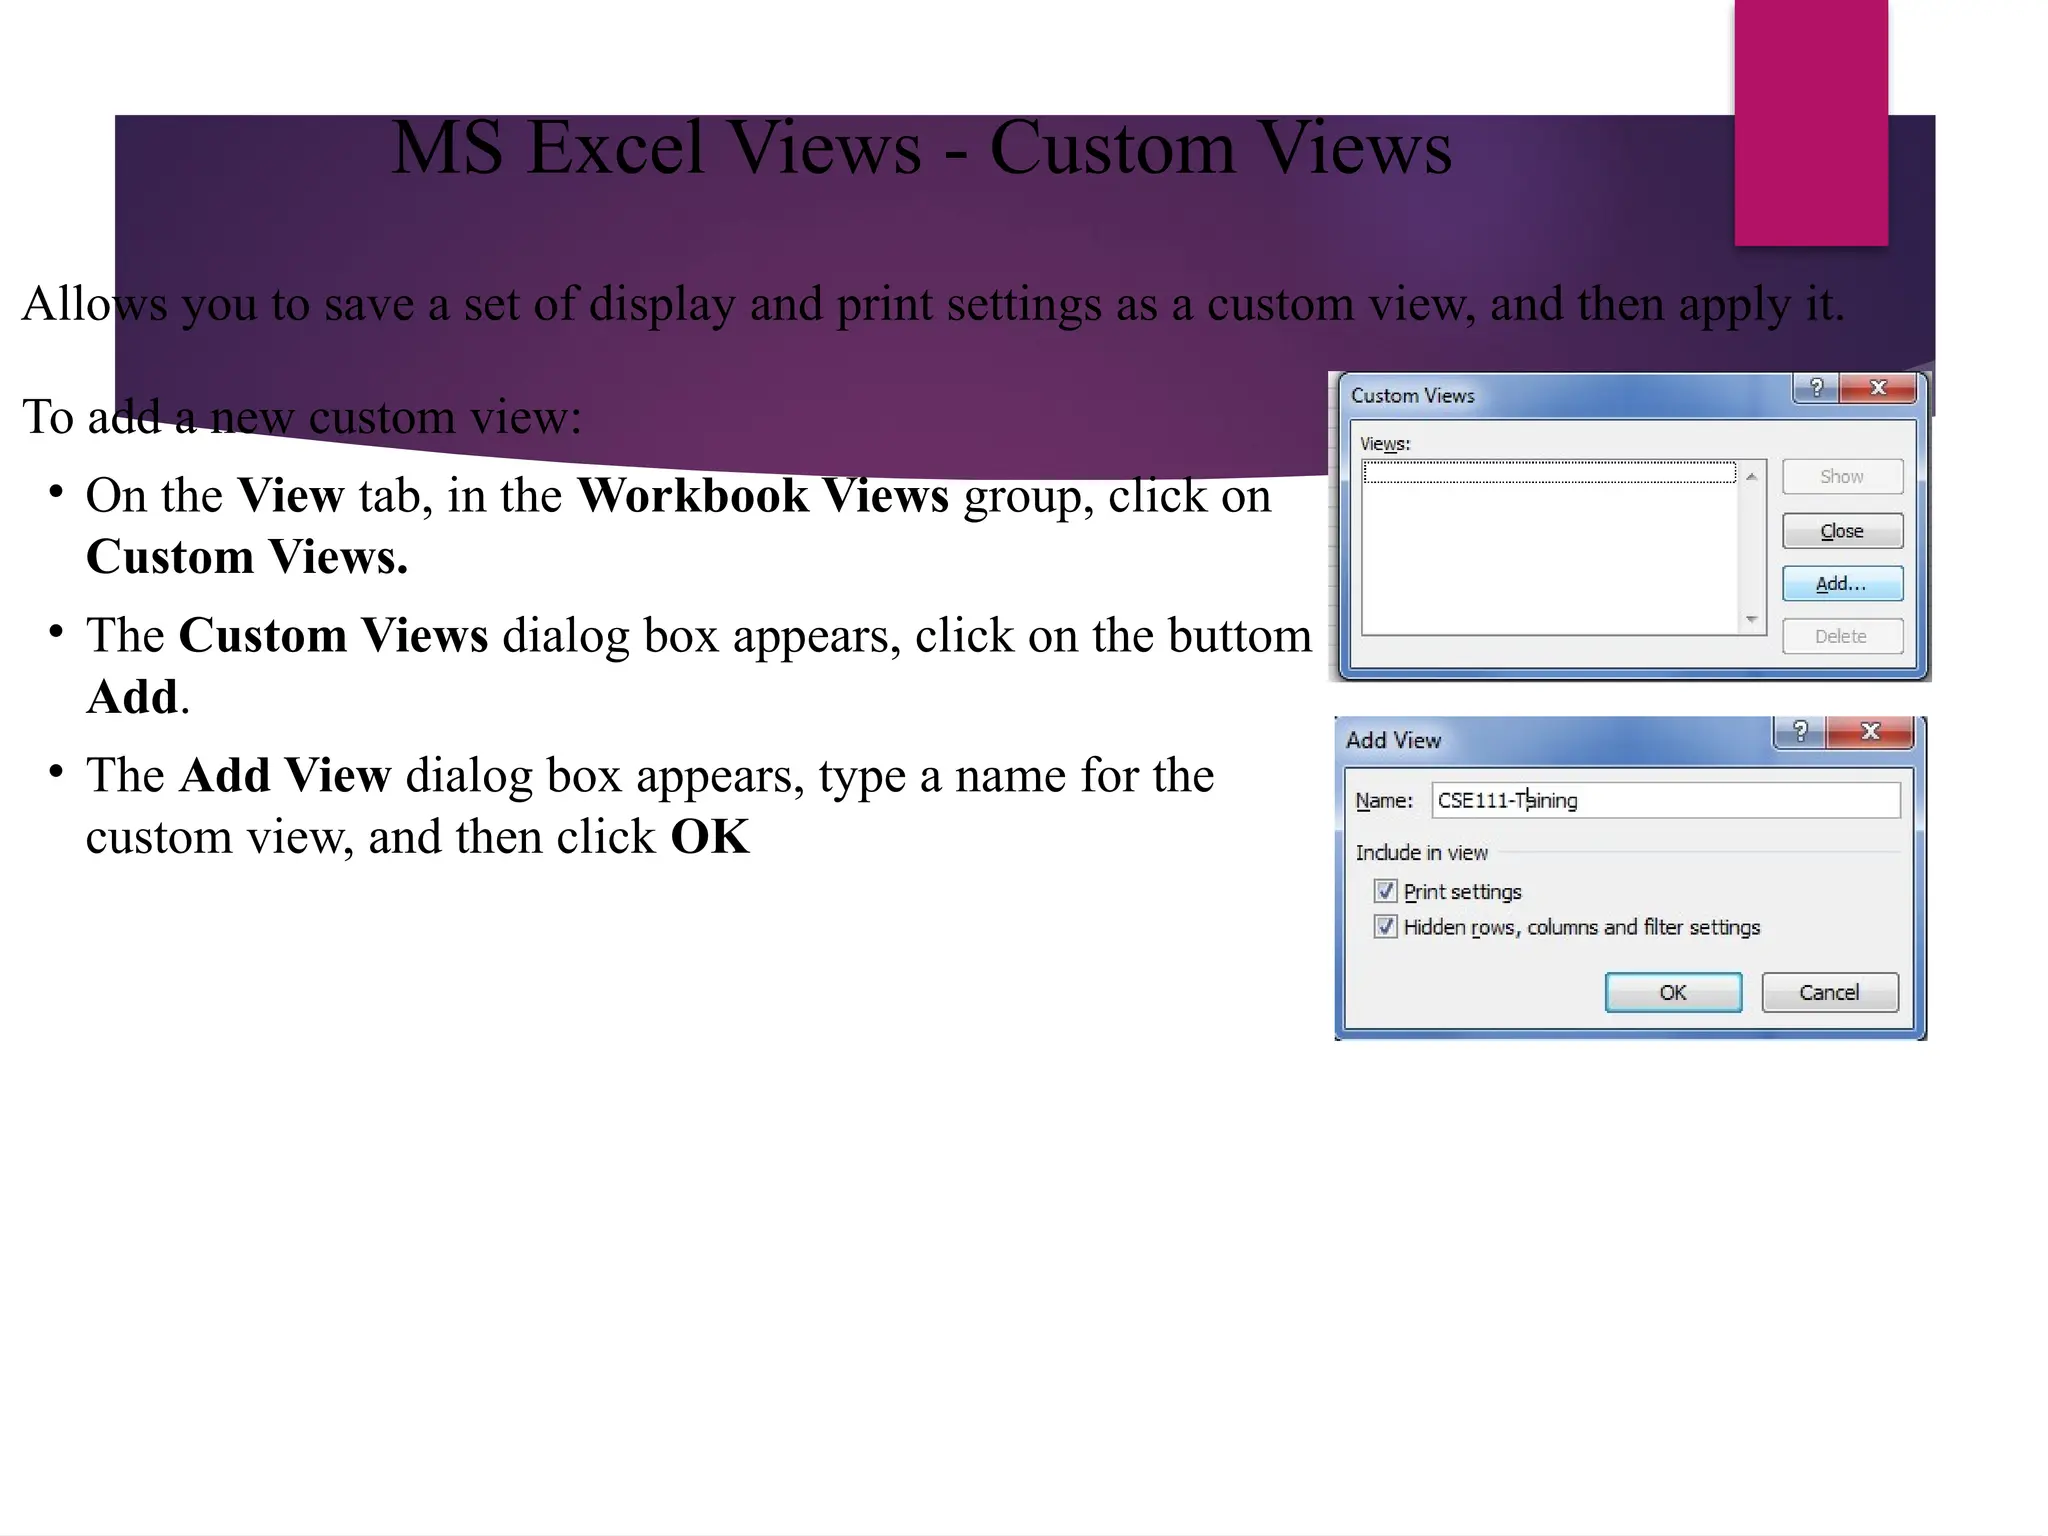The height and width of the screenshot is (1536, 2048).
Task: Uncheck Hidden rows, columns and filter settings
Action: tap(1385, 926)
